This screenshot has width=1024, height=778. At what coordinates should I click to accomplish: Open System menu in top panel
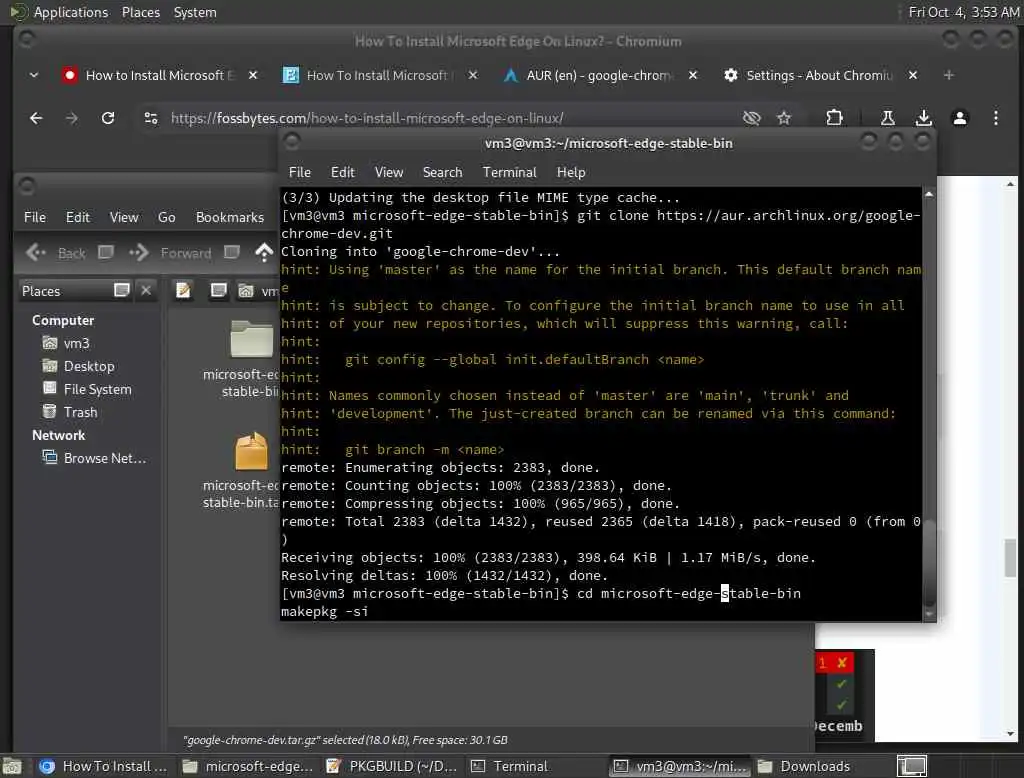click(195, 12)
